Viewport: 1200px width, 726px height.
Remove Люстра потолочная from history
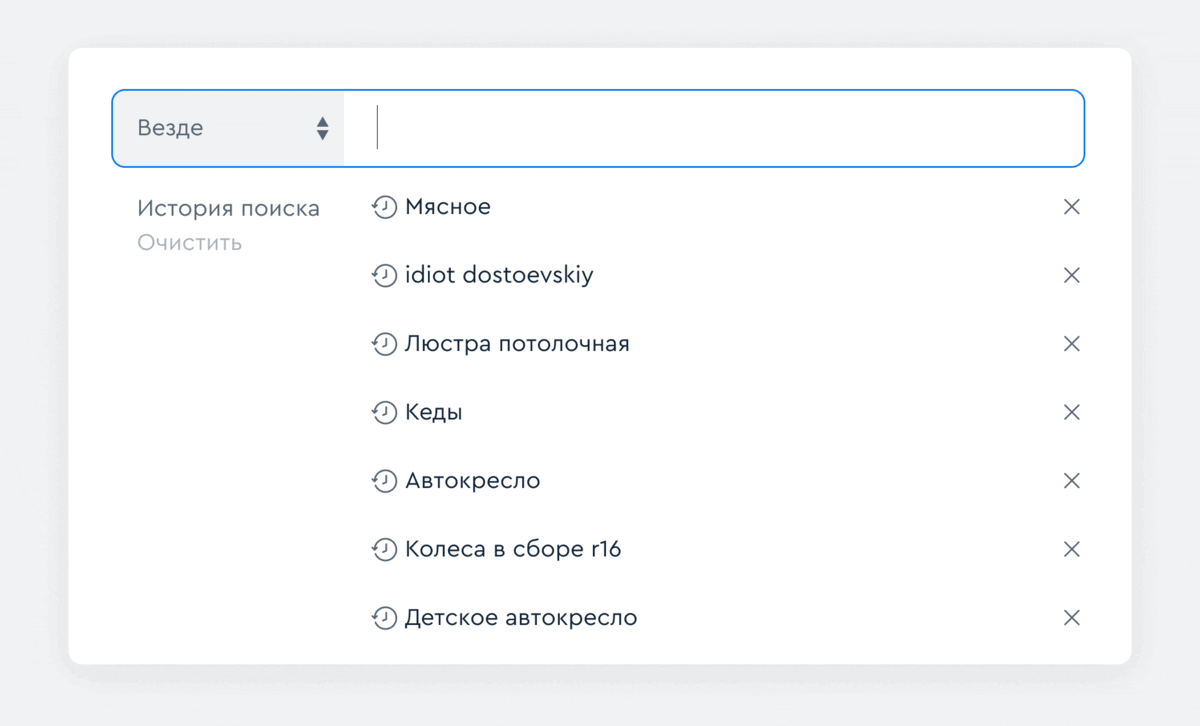pos(1071,343)
